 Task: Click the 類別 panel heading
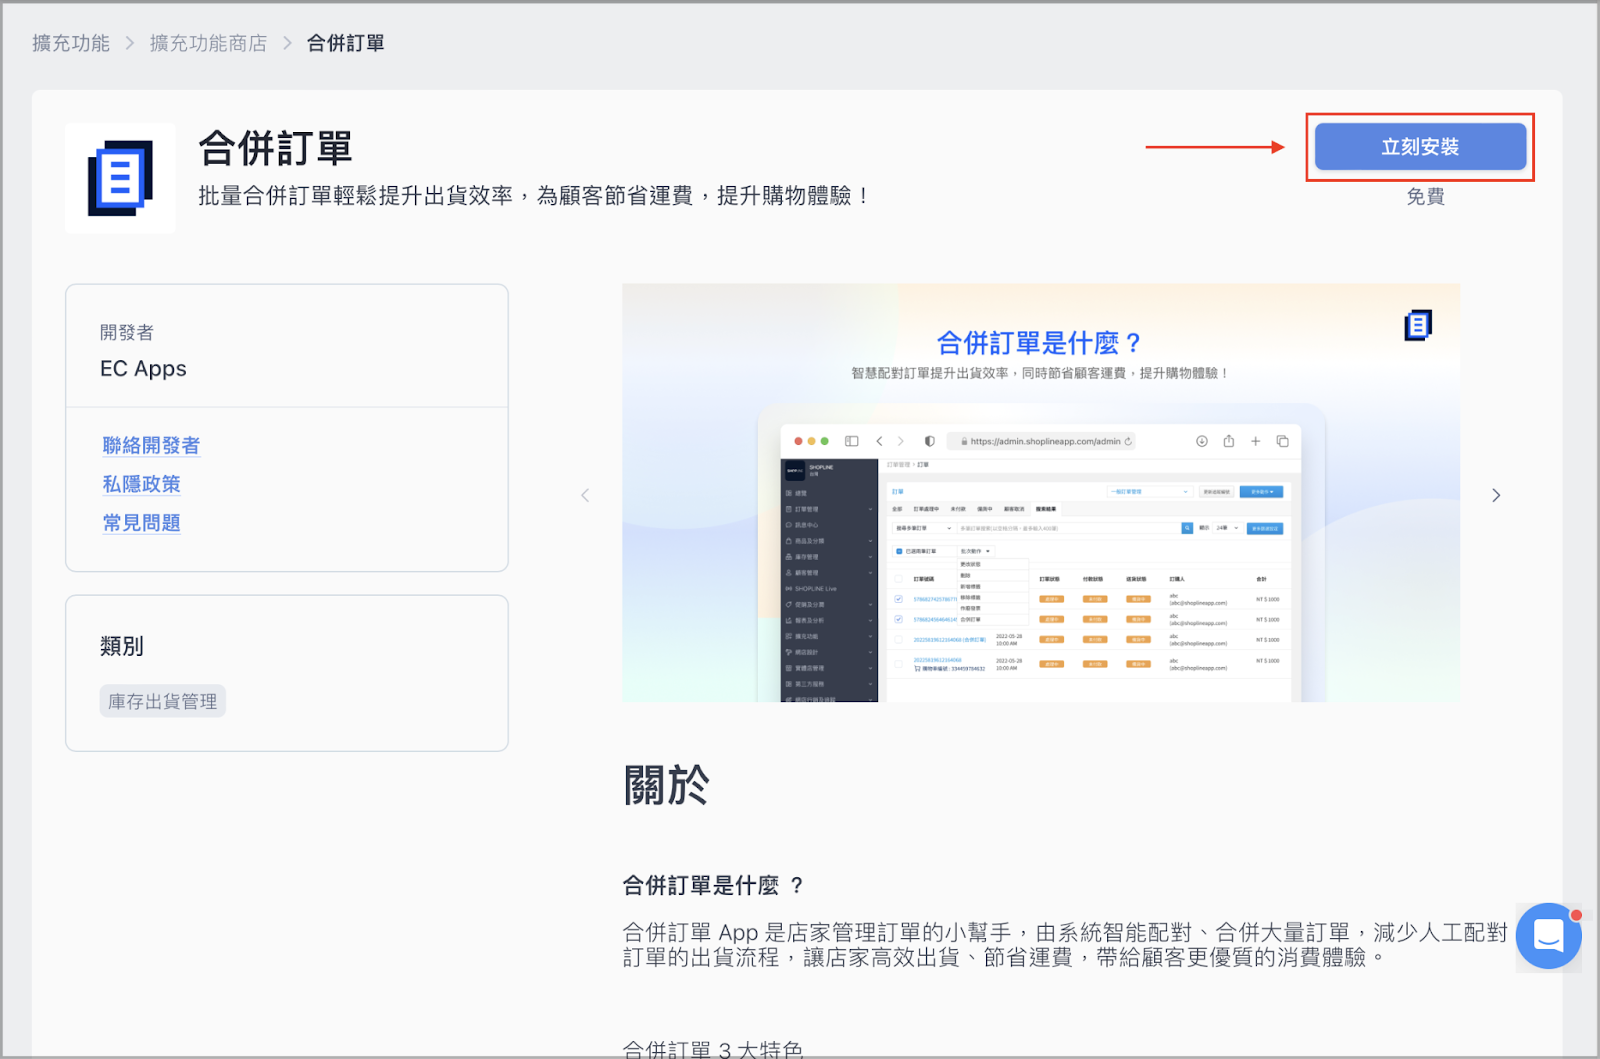click(x=122, y=646)
